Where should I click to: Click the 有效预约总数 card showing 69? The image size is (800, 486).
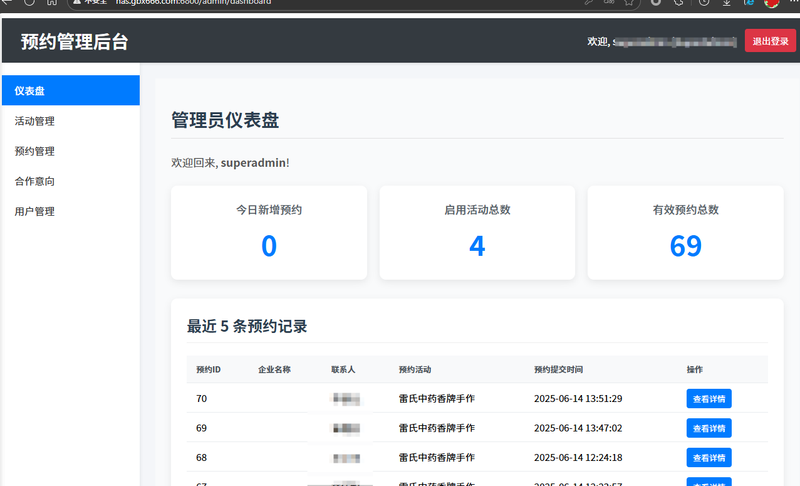click(685, 232)
